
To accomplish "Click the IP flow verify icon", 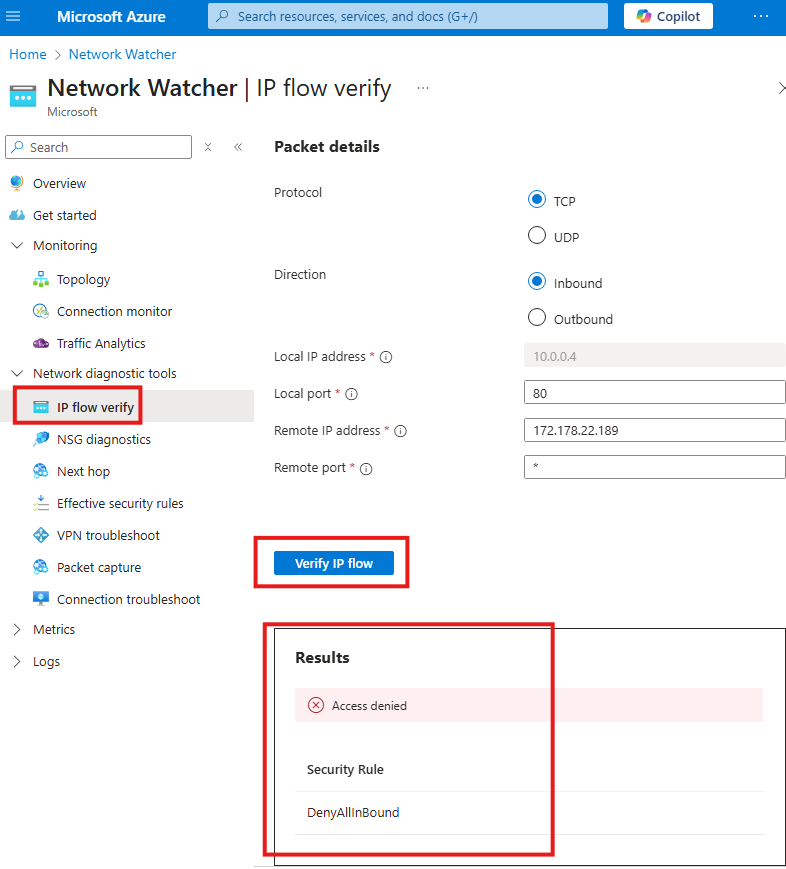I will (40, 407).
